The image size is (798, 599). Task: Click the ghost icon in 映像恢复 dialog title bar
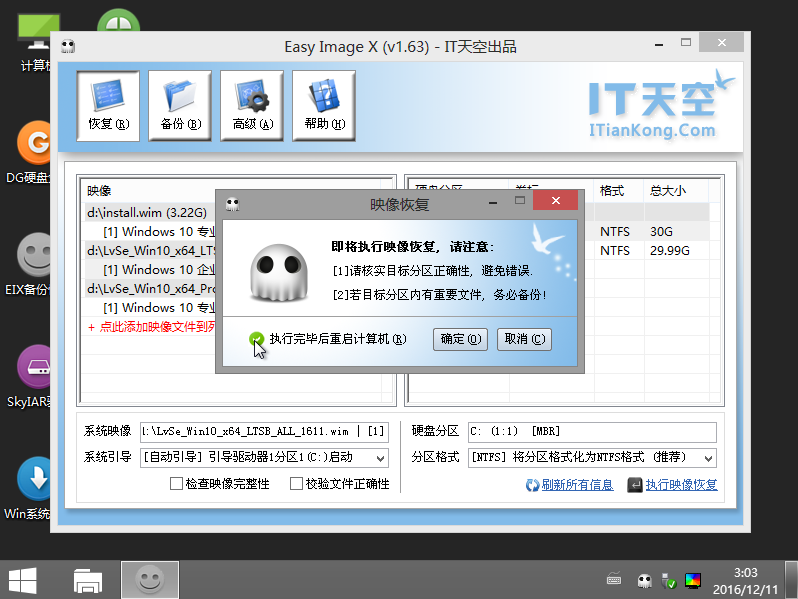click(x=233, y=204)
